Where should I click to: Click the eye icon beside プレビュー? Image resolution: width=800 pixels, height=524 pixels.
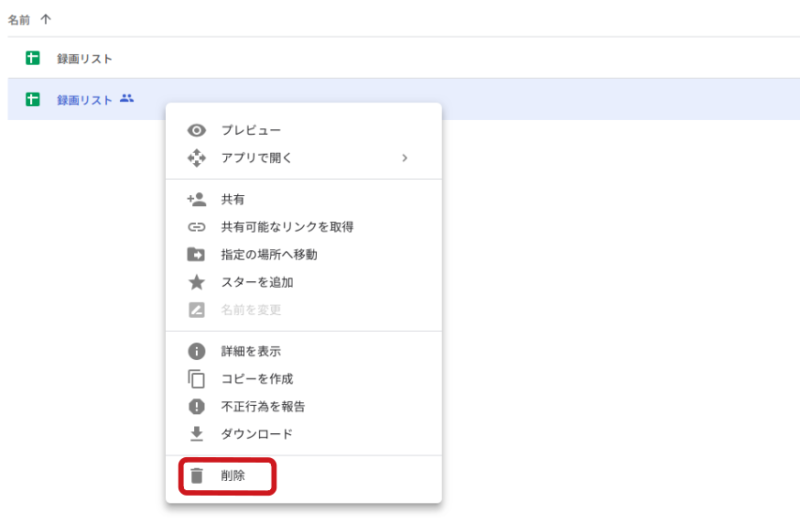pyautogui.click(x=196, y=131)
